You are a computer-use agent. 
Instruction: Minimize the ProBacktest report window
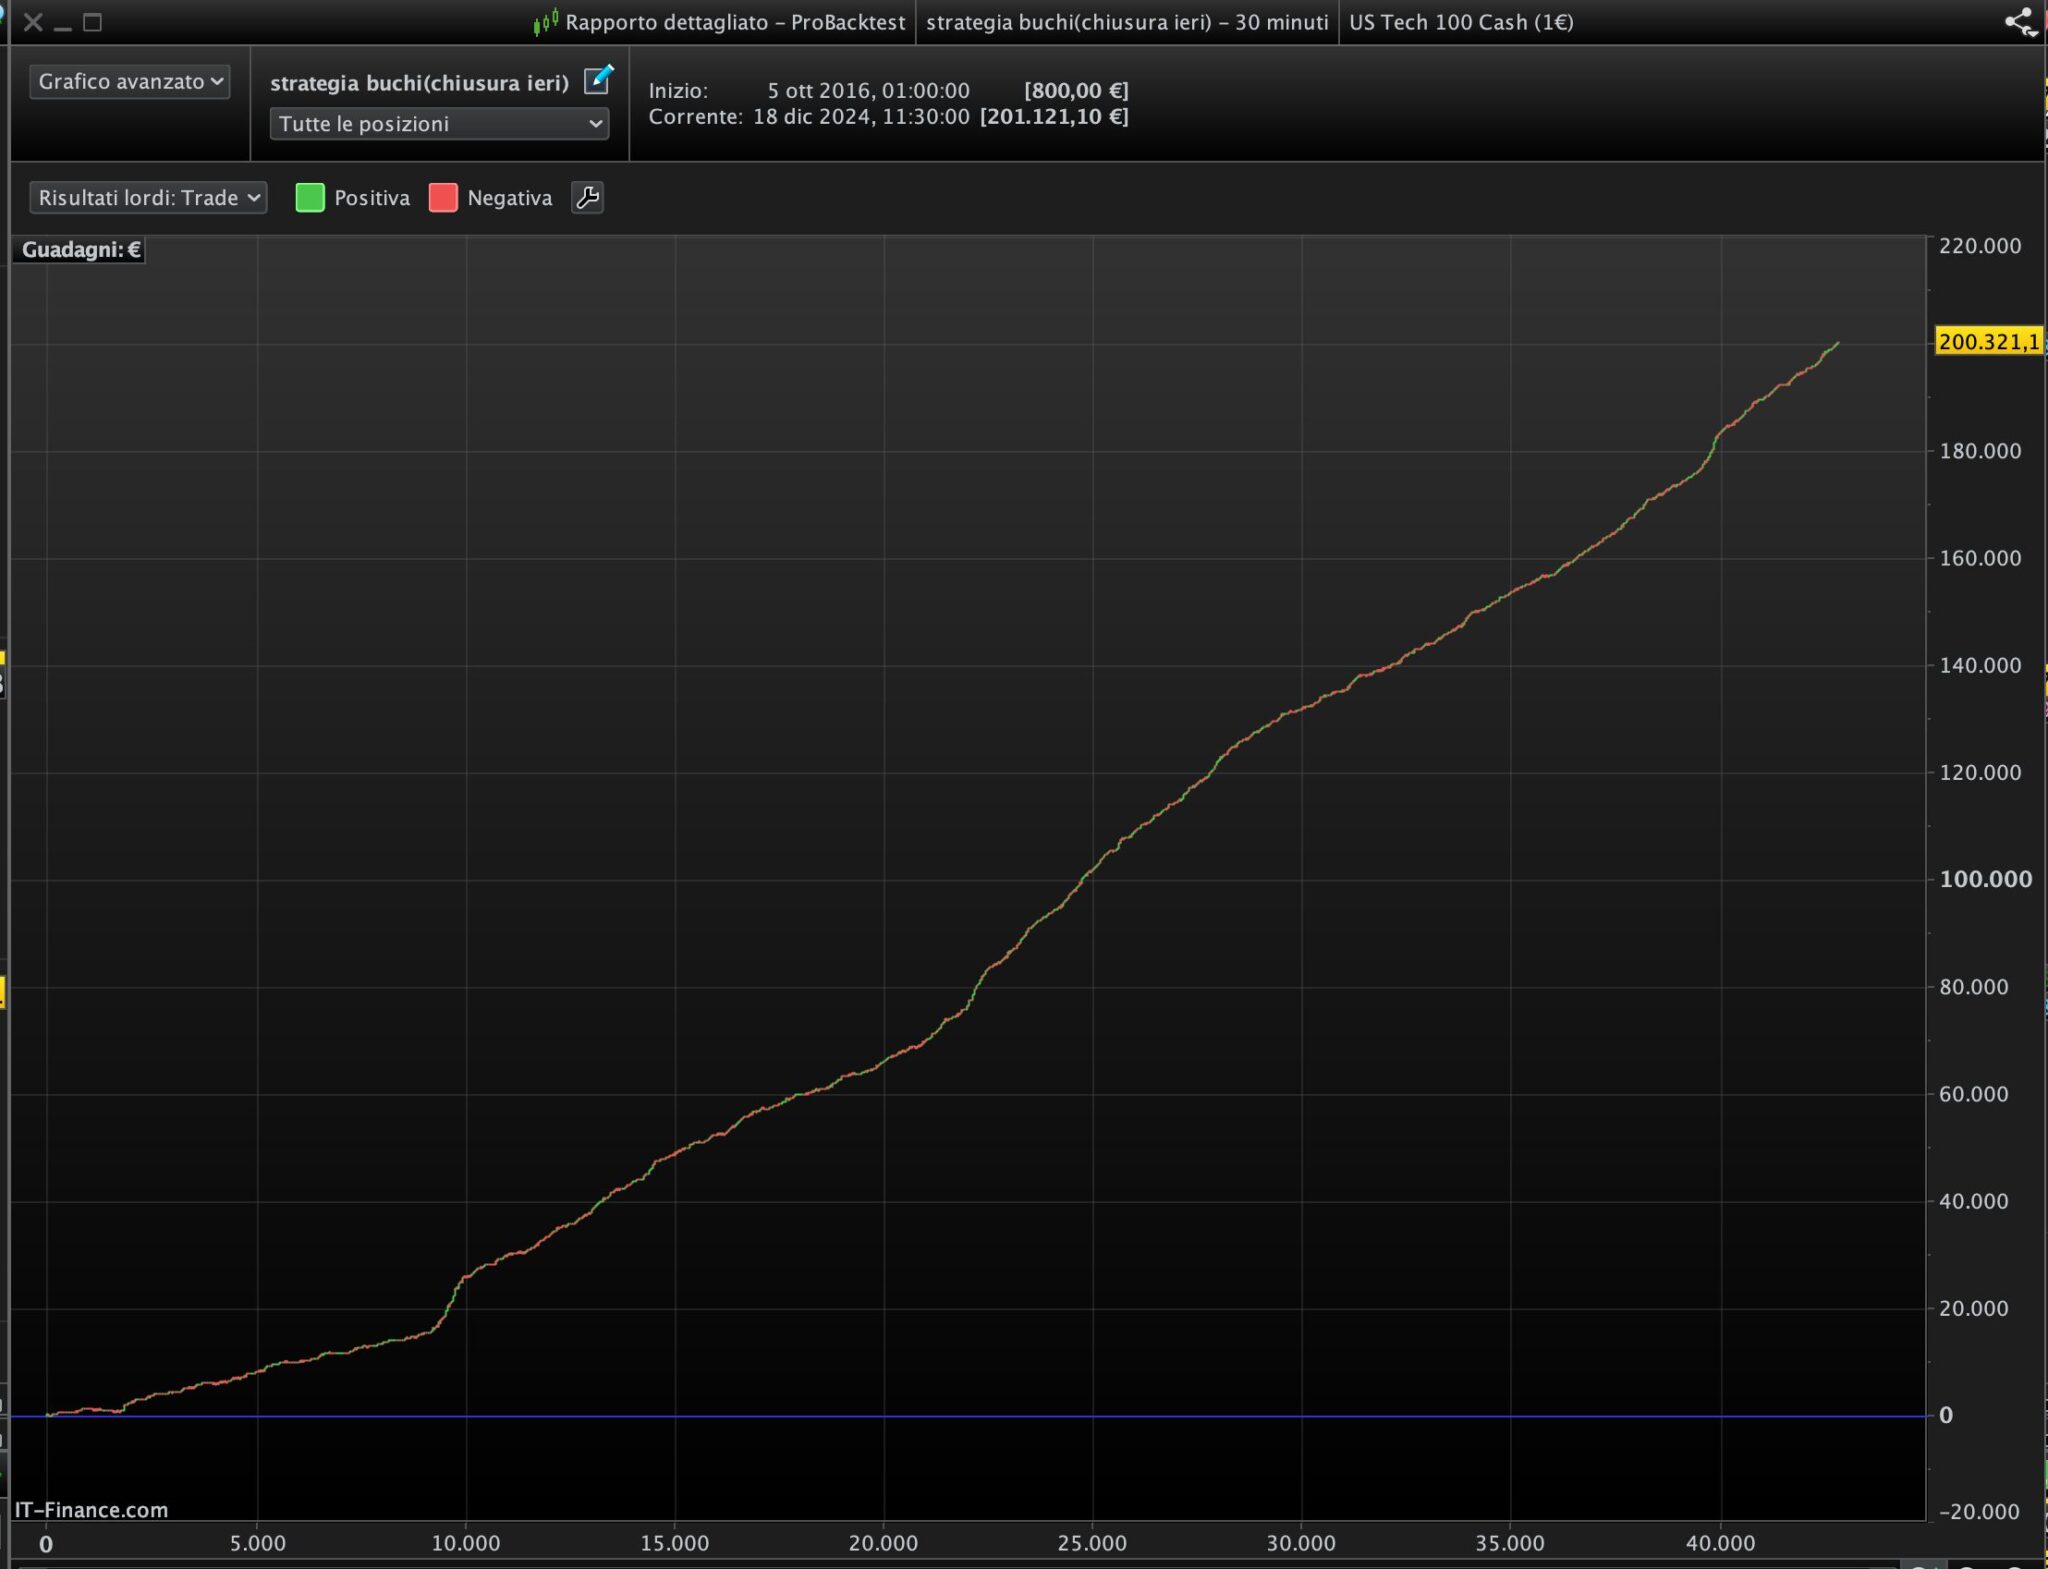coord(63,24)
